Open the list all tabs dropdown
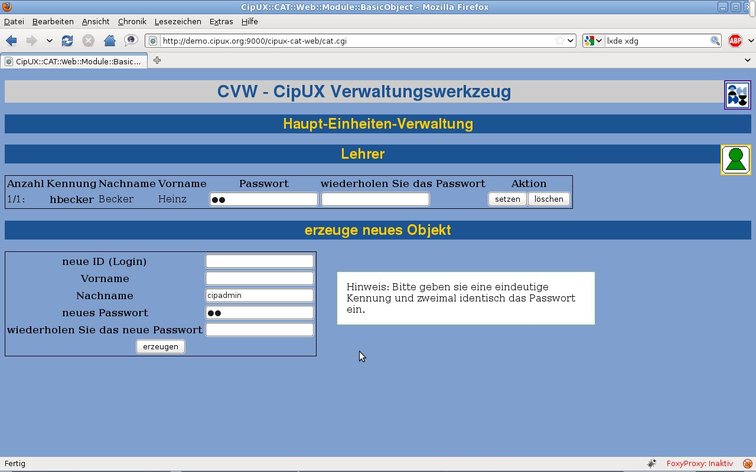Screen dimensions: 756x472 pyautogui.click(x=748, y=60)
